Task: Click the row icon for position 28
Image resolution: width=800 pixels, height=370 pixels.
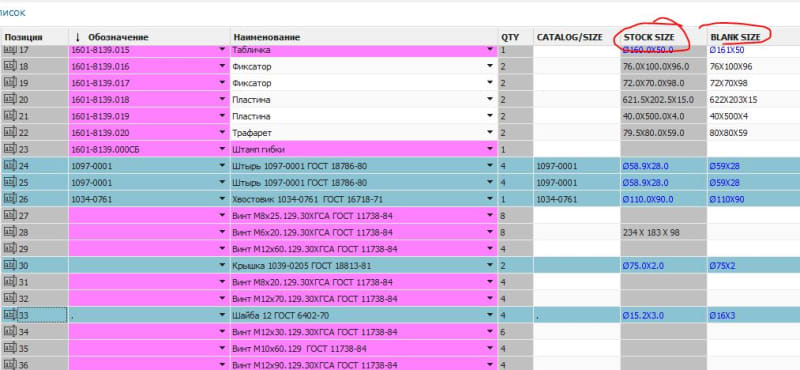Action: point(10,232)
